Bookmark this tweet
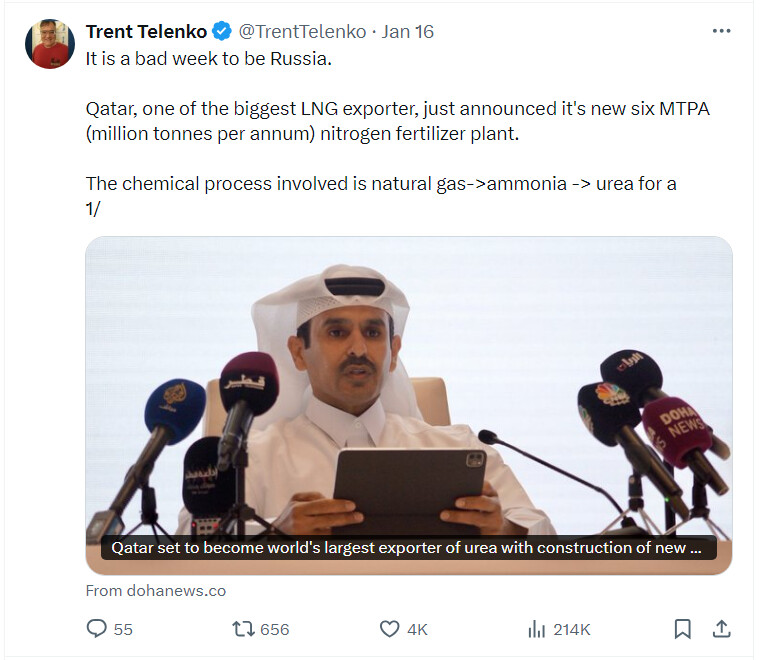764x660 pixels. 682,629
